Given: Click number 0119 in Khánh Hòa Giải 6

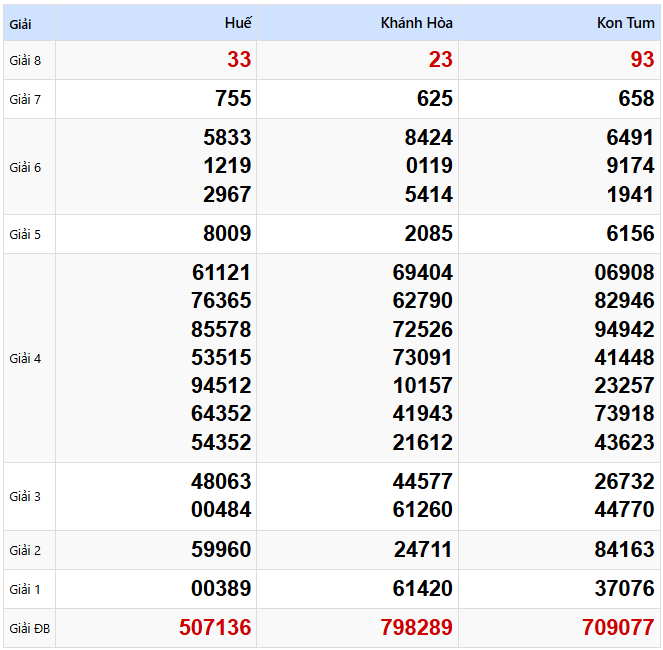Looking at the screenshot, I should tap(428, 166).
